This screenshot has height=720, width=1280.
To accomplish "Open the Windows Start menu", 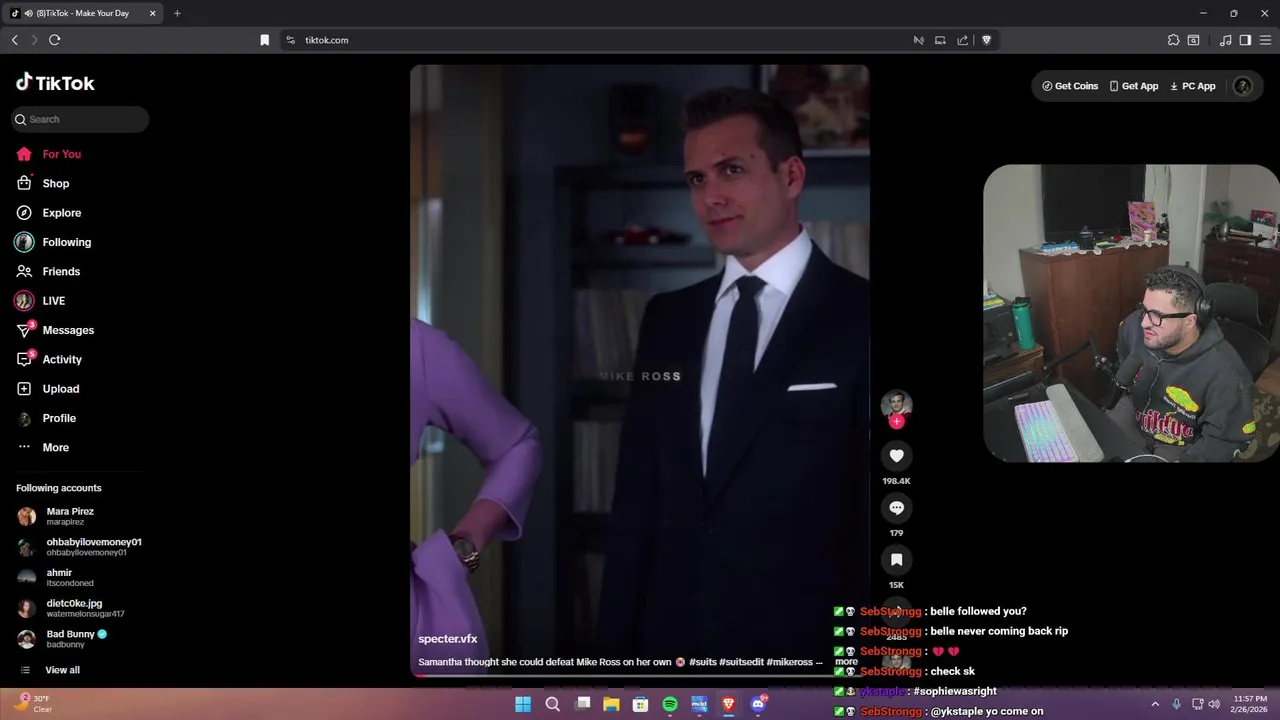I will point(522,704).
